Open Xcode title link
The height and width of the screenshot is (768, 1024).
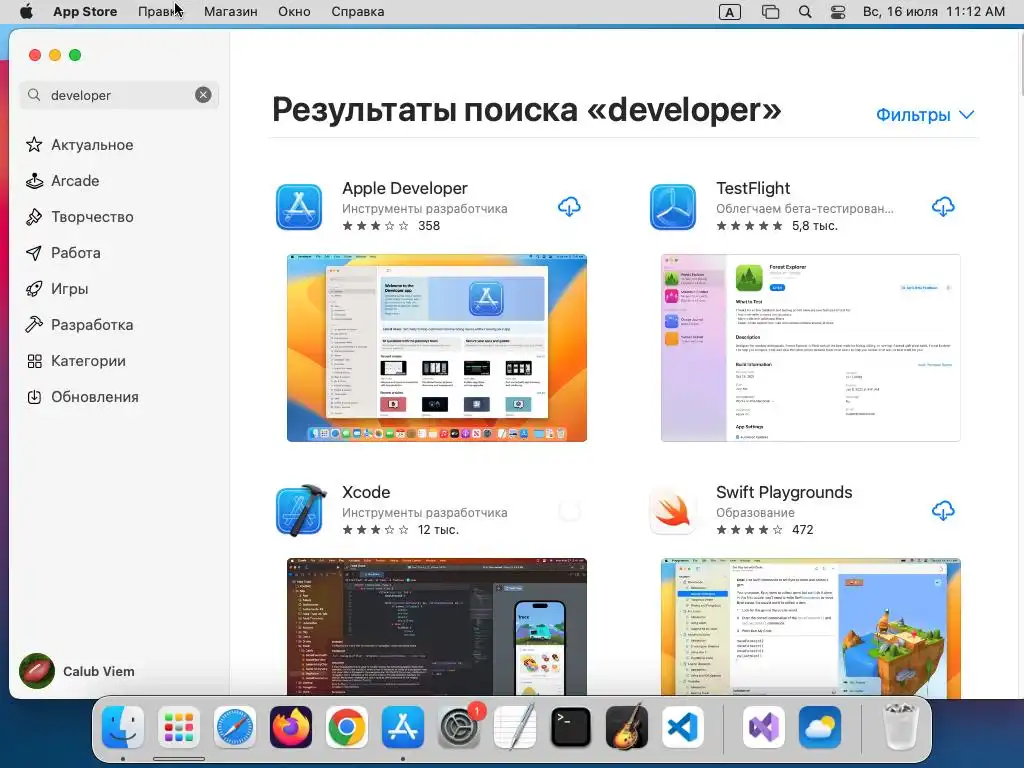pyautogui.click(x=366, y=492)
